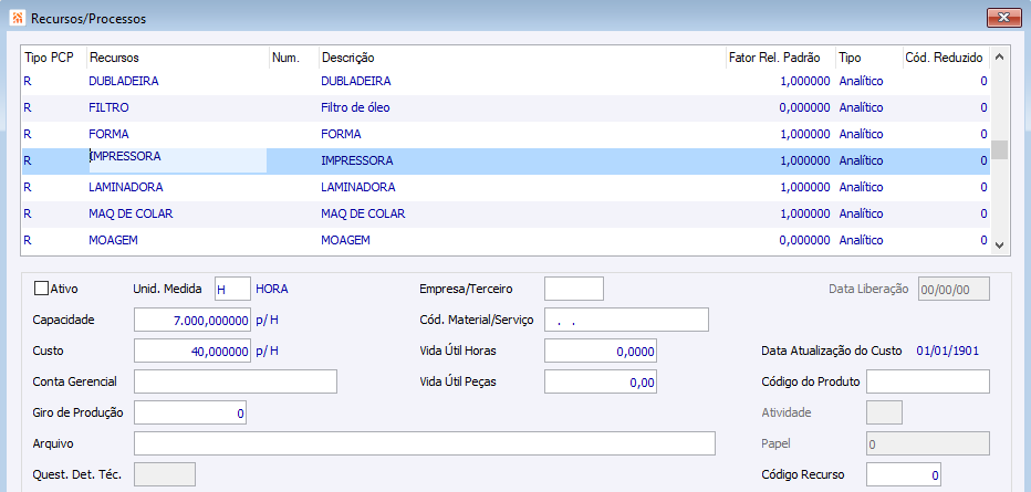Select the MOAGEM resource row
The image size is (1031, 492).
pyautogui.click(x=506, y=241)
